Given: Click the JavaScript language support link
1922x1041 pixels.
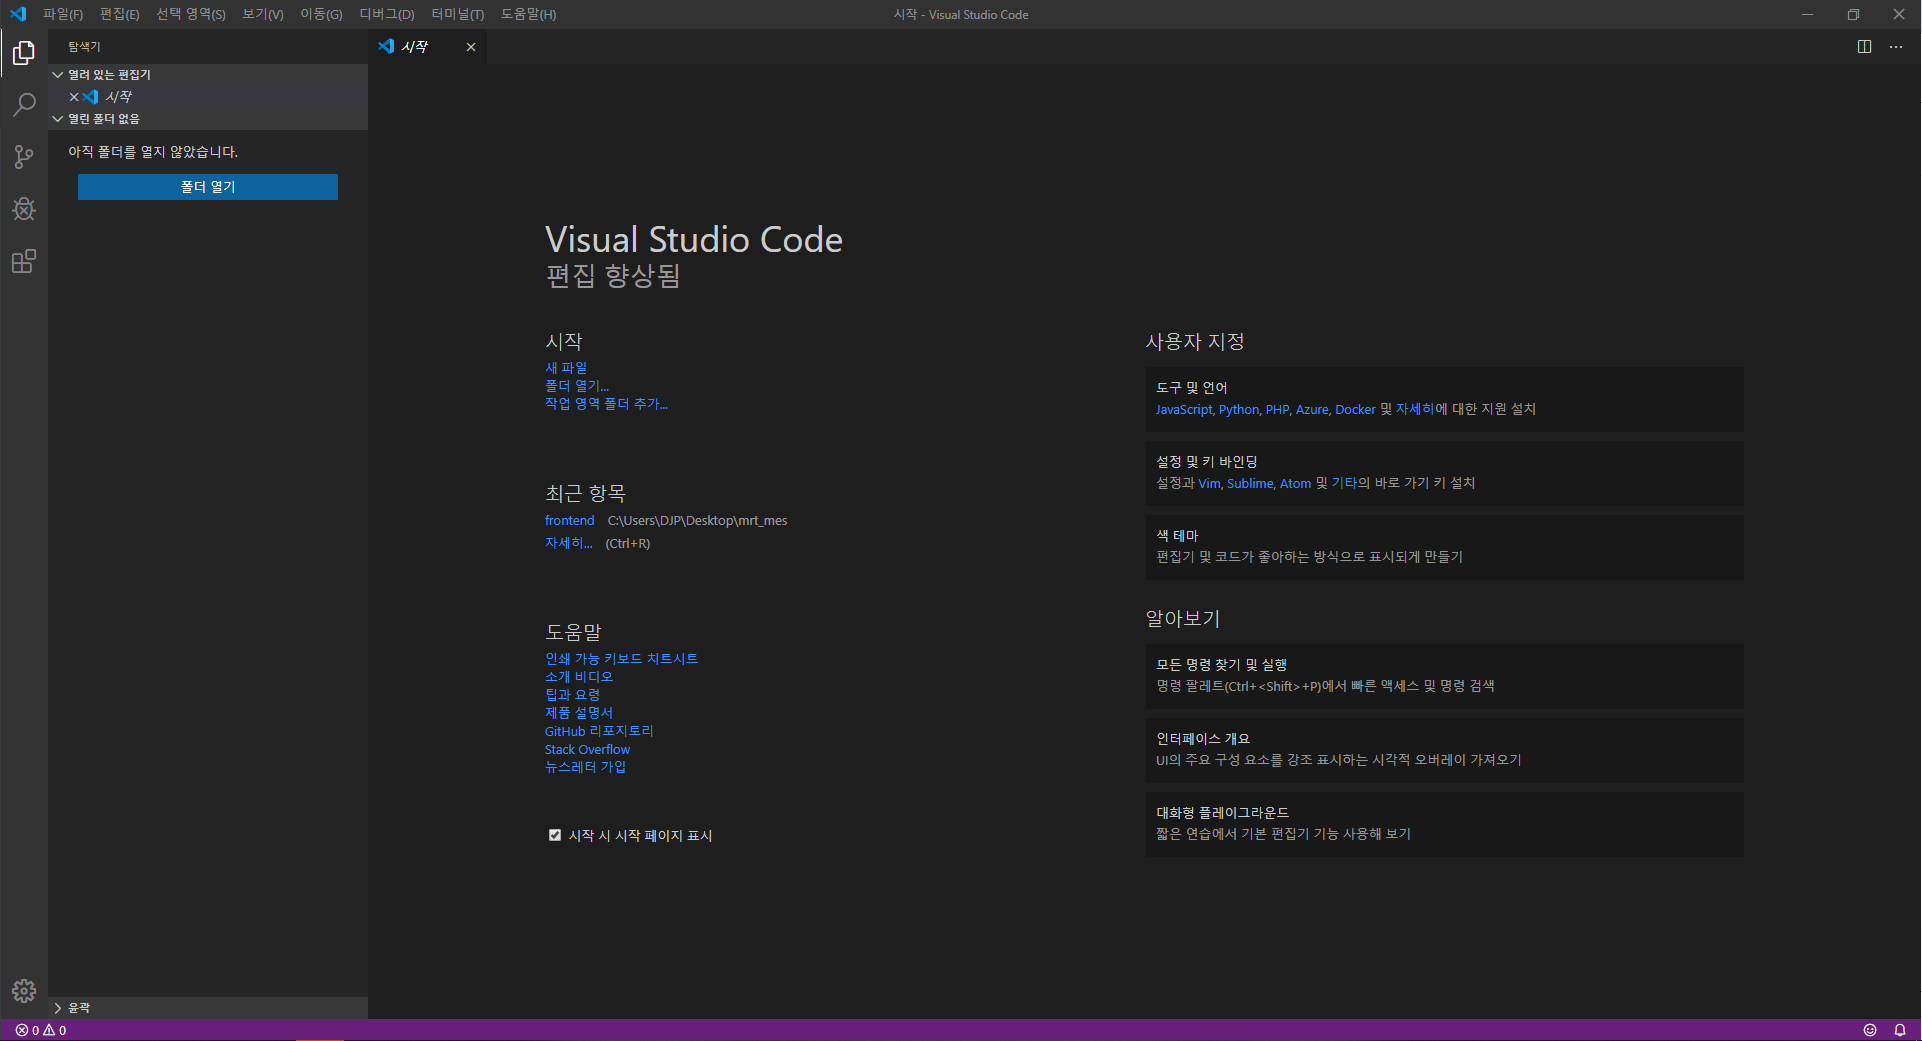Looking at the screenshot, I should pos(1184,409).
